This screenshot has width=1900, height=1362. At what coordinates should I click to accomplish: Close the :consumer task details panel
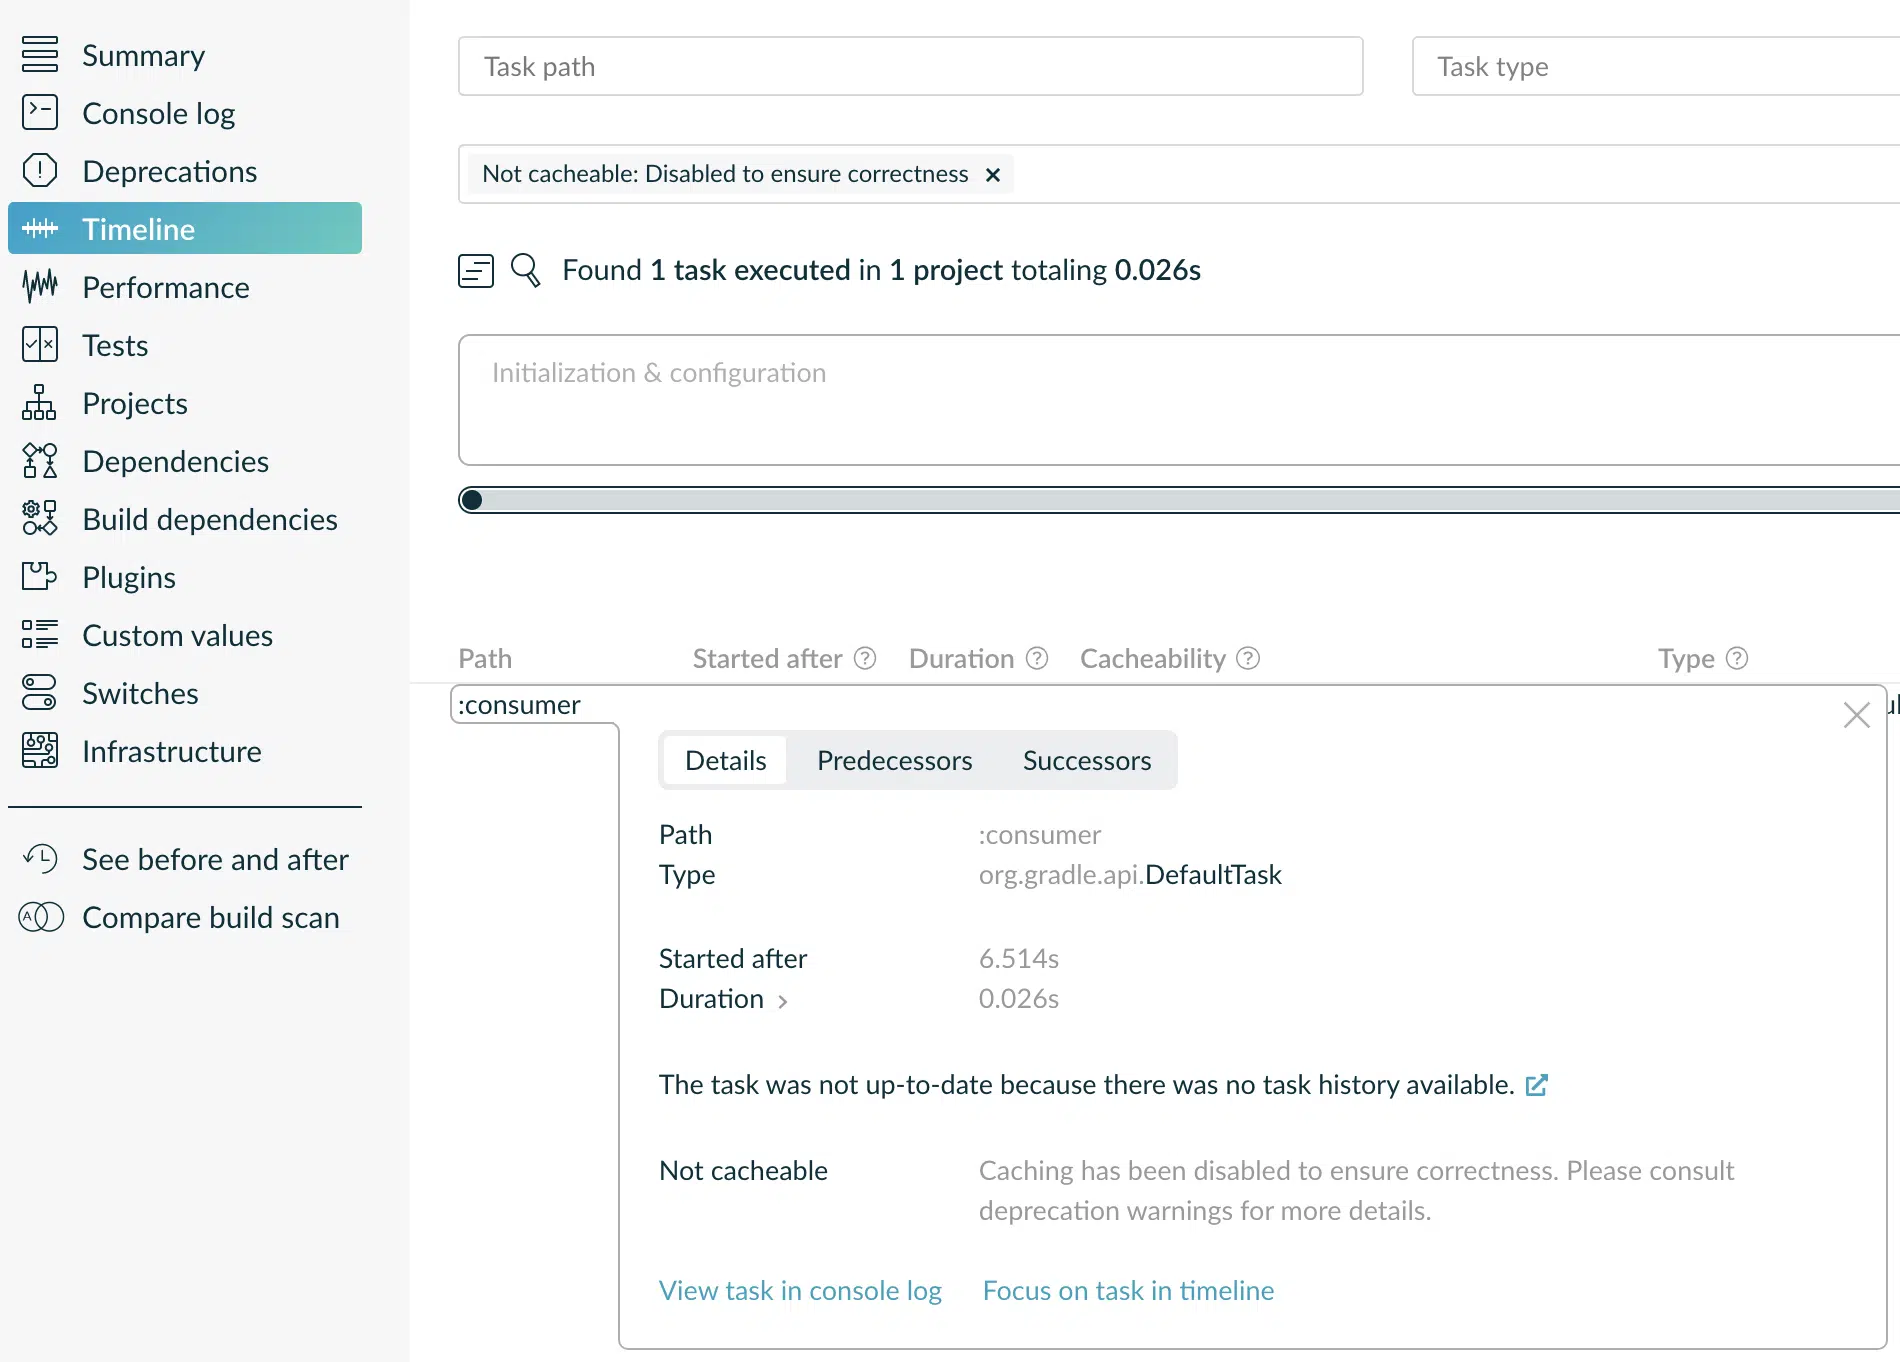[x=1857, y=715]
